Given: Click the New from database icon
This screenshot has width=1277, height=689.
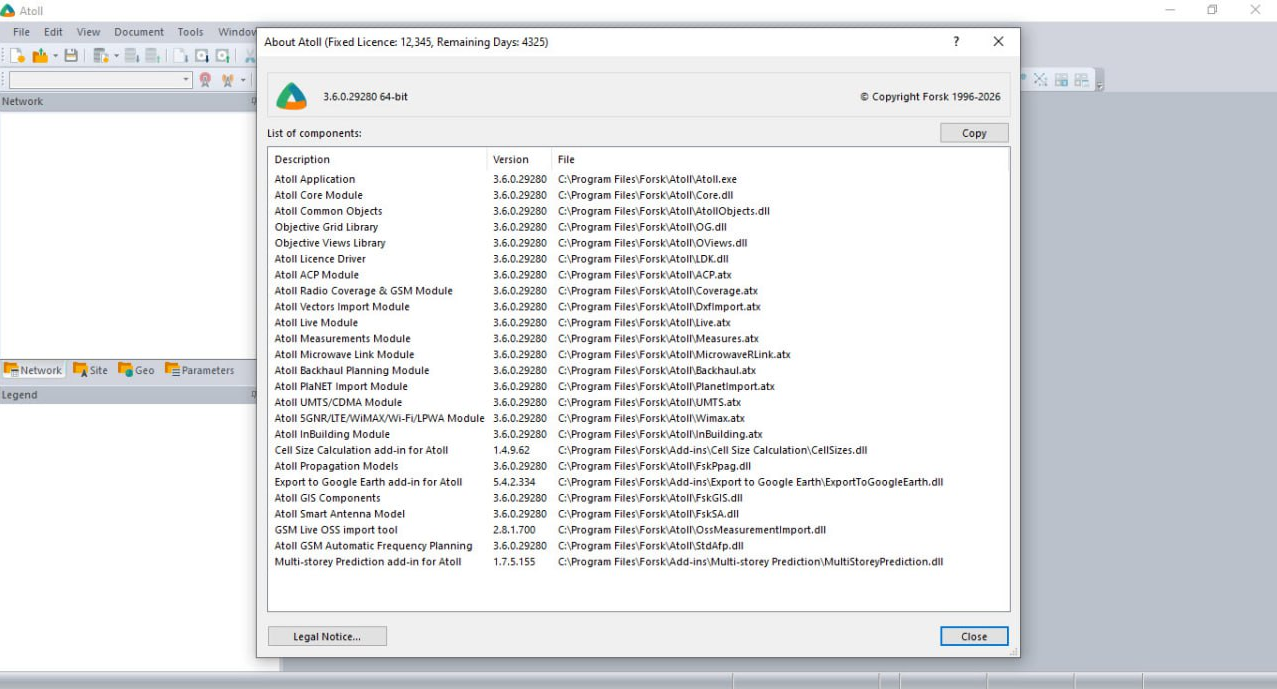Looking at the screenshot, I should click(x=101, y=55).
